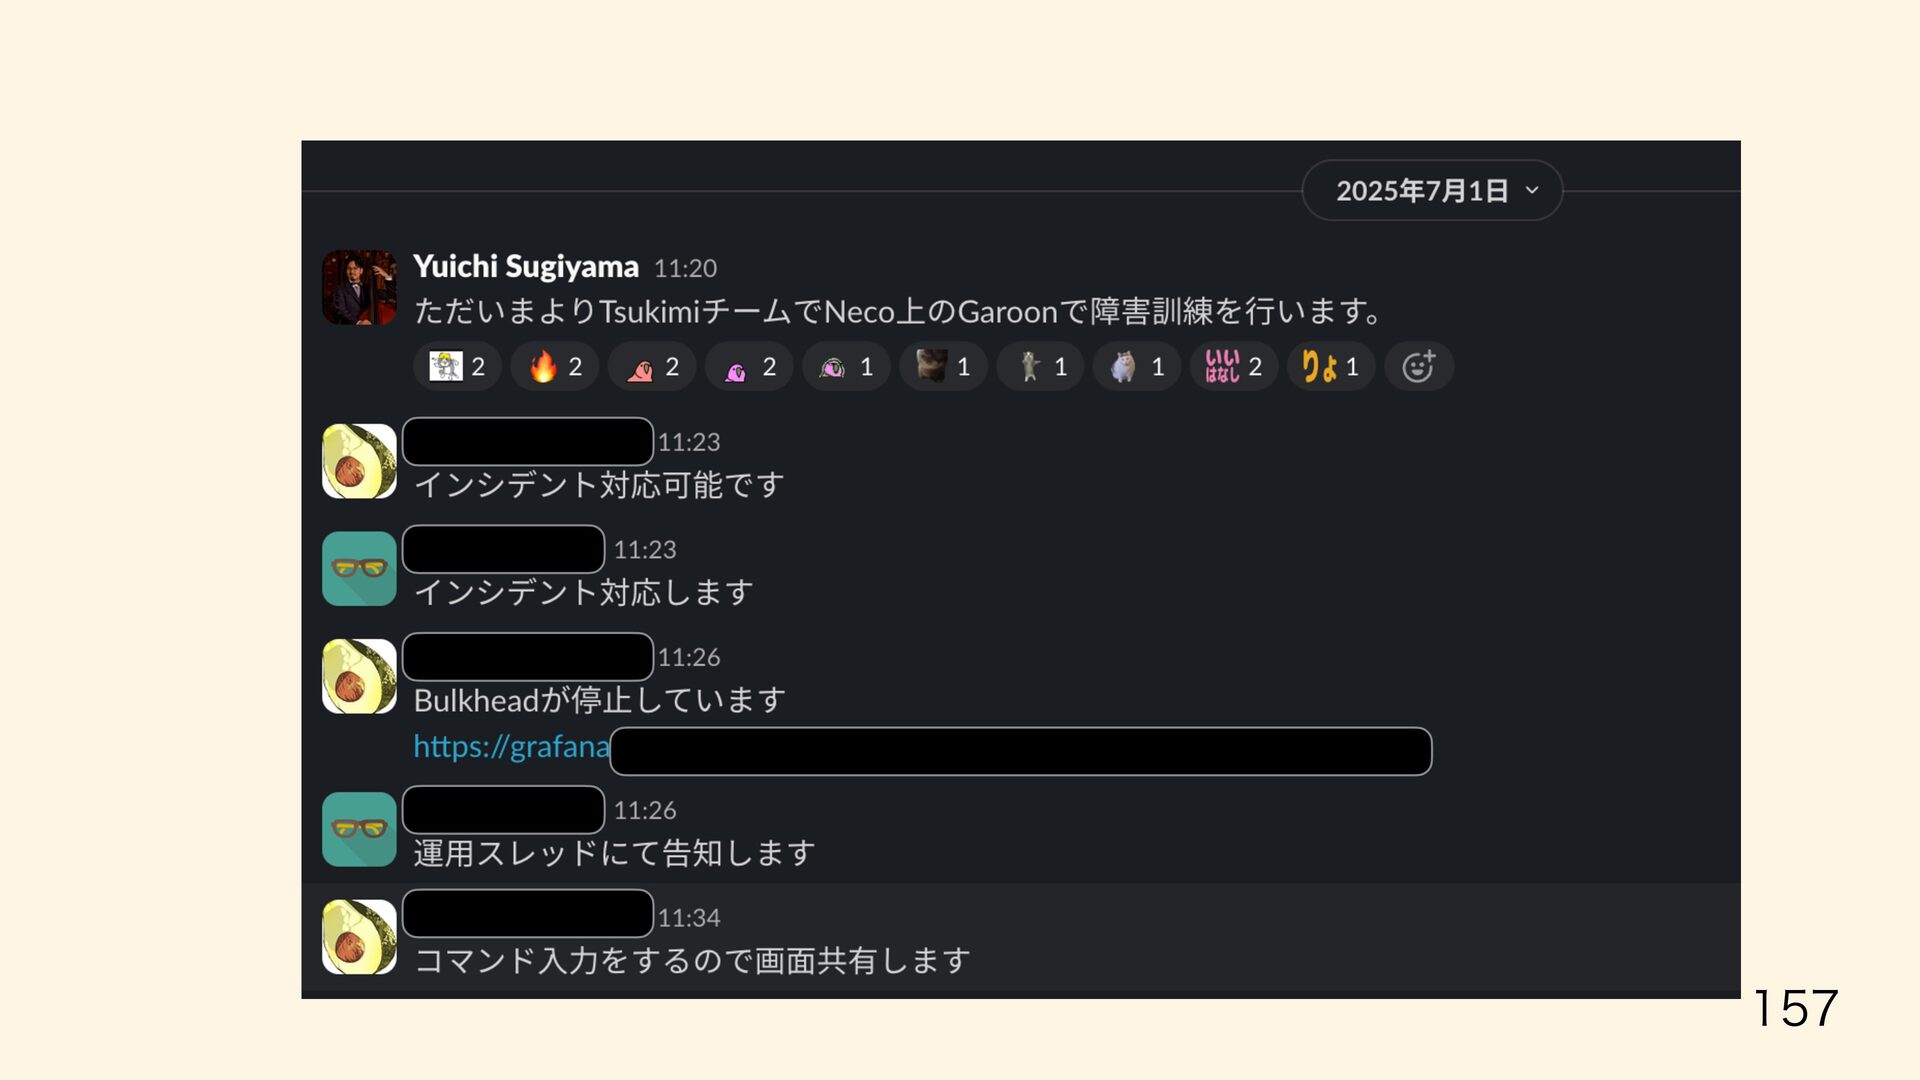Click the 11:20 message timestamp
Screen dimensions: 1920x1080
tap(685, 268)
